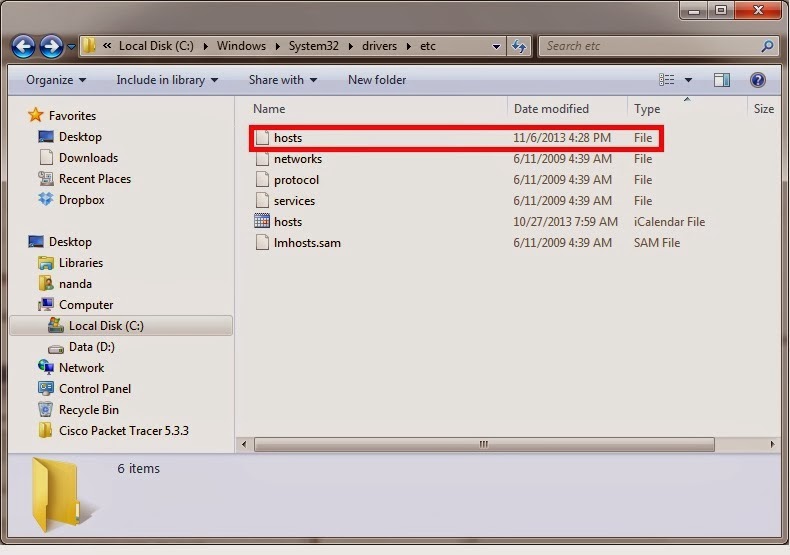Viewport: 790px width, 555px height.
Task: Create a New folder
Action: [377, 80]
